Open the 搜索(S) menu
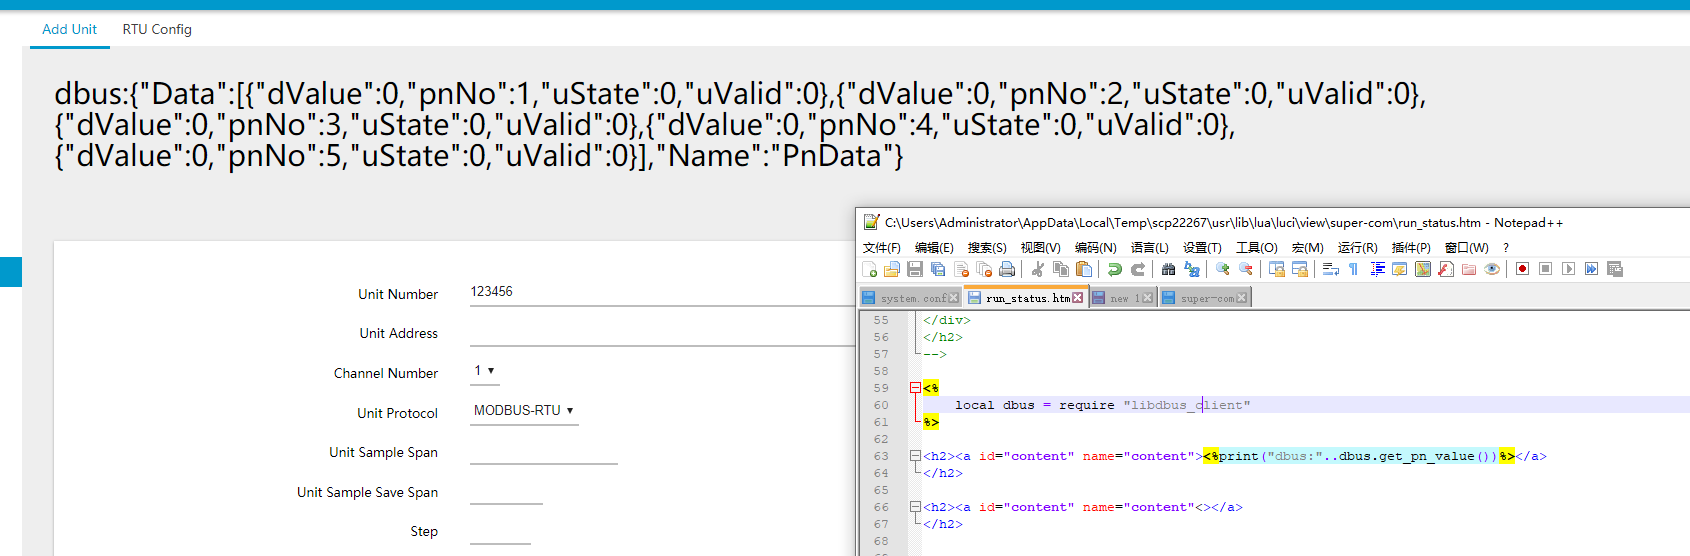This screenshot has height=556, width=1690. (987, 247)
